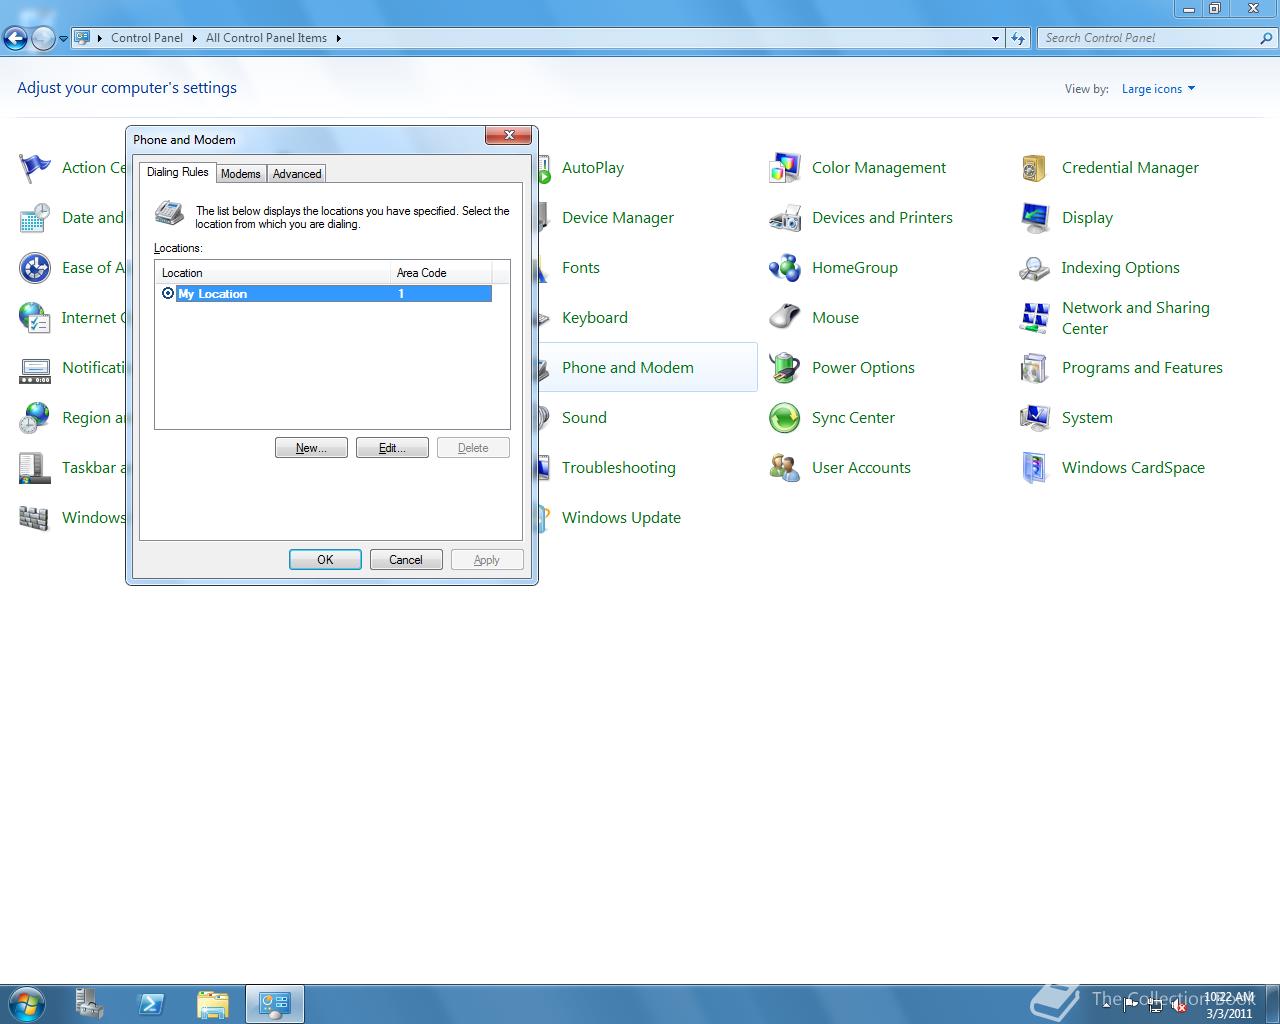Click the User Accounts icon

(x=785, y=468)
